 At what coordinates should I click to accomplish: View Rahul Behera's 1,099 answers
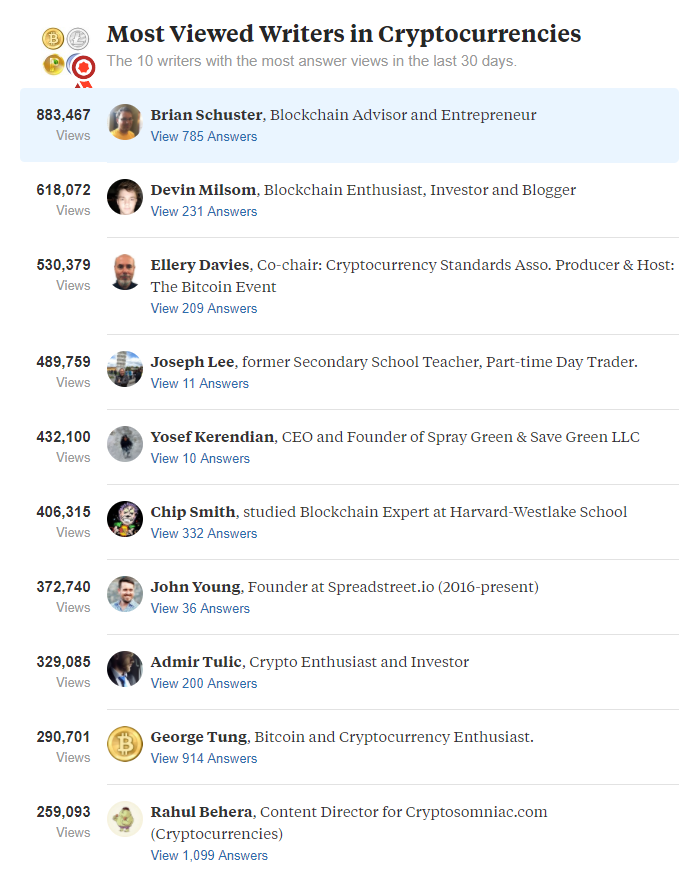point(209,856)
